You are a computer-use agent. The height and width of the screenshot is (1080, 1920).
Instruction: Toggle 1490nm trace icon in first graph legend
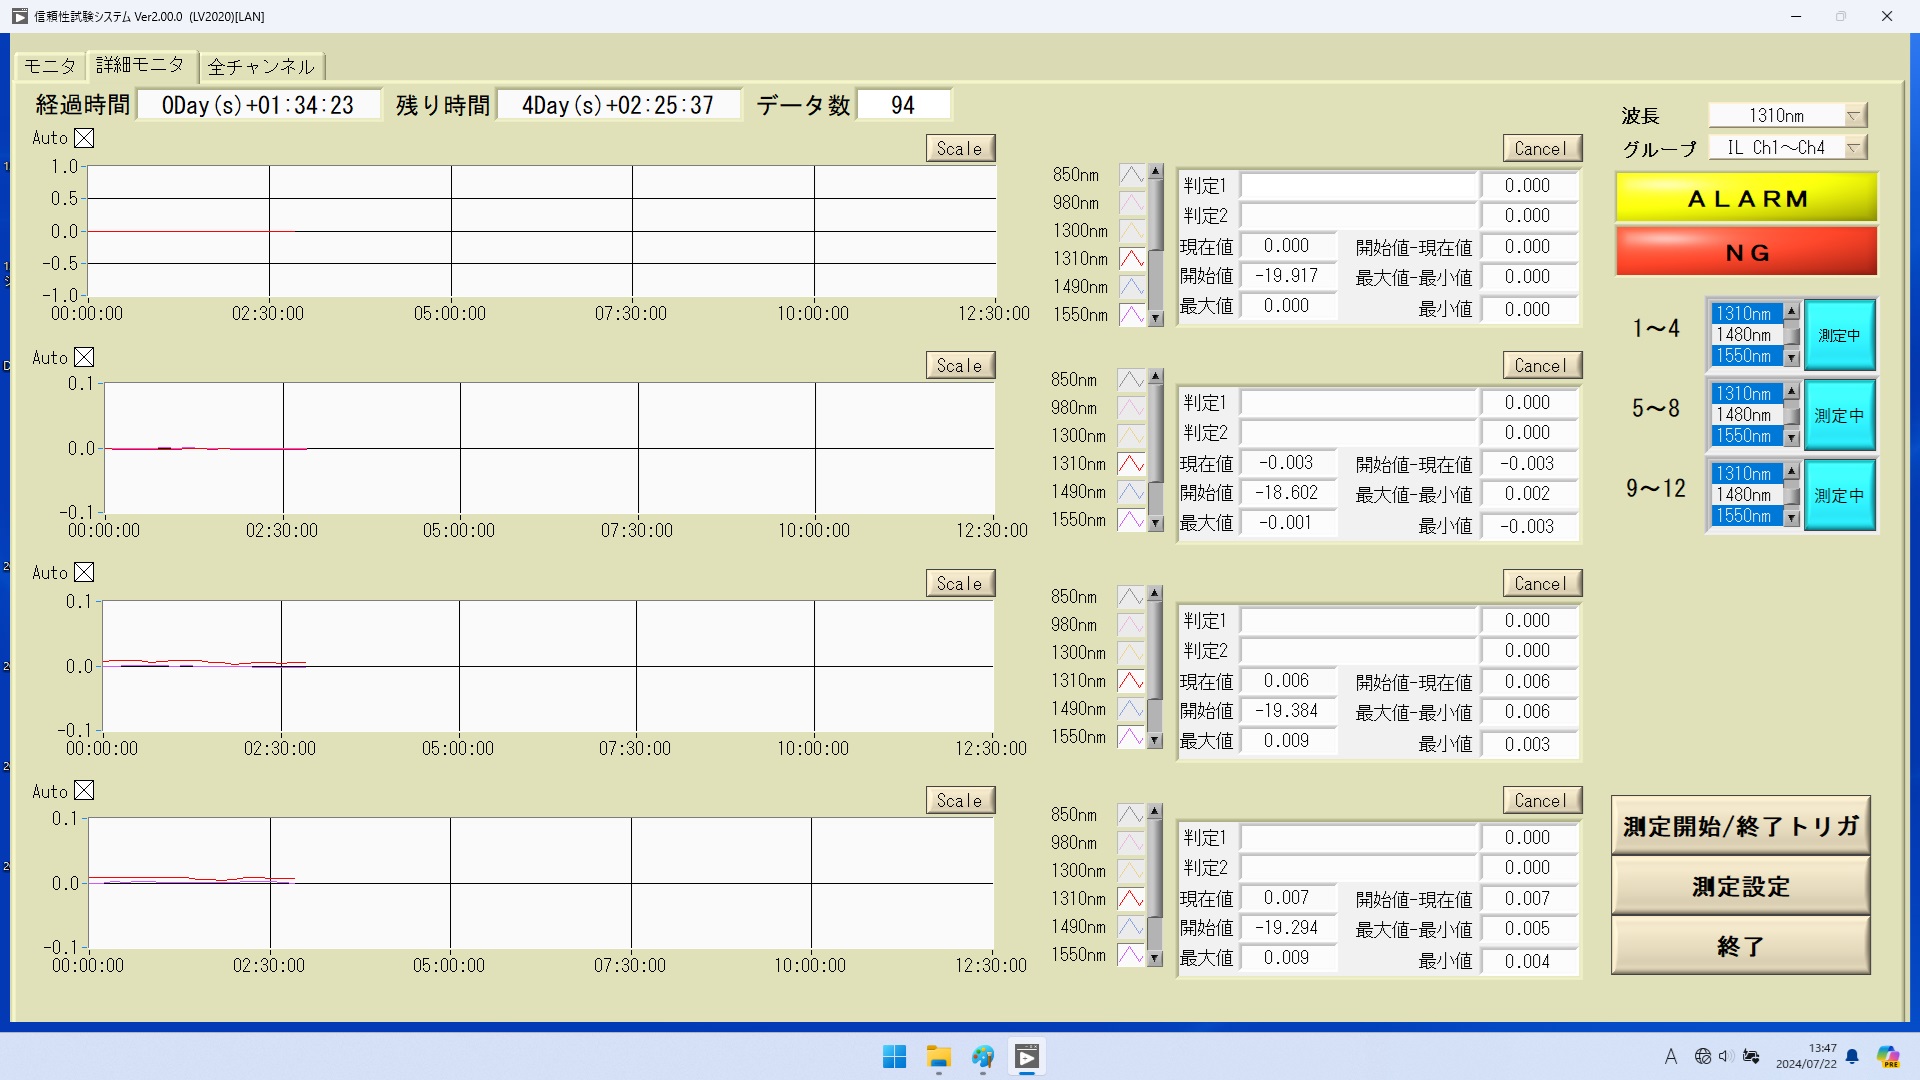[1131, 287]
